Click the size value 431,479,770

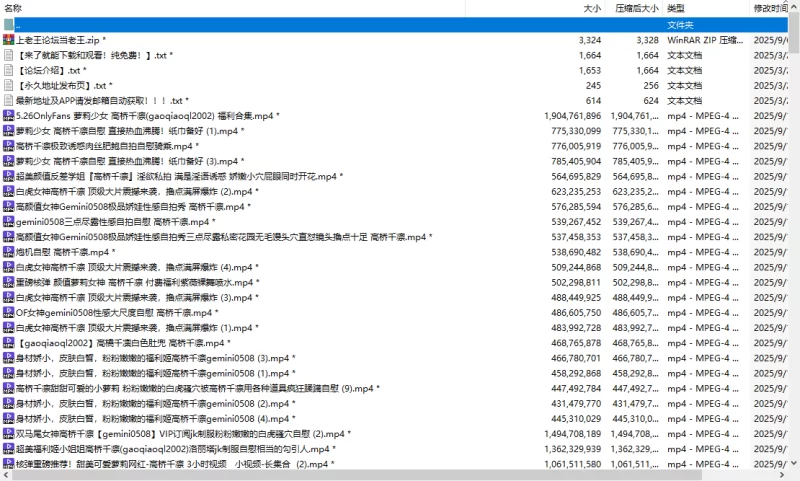pos(576,403)
